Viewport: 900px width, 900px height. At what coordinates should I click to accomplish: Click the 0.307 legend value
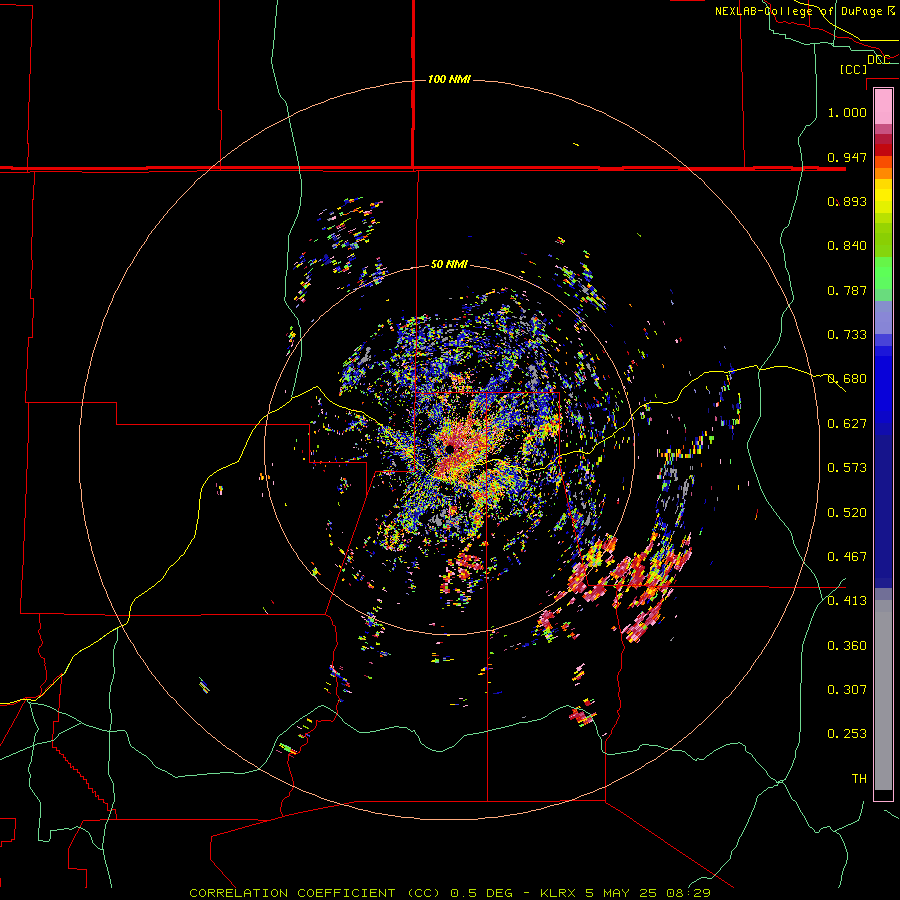pos(847,690)
